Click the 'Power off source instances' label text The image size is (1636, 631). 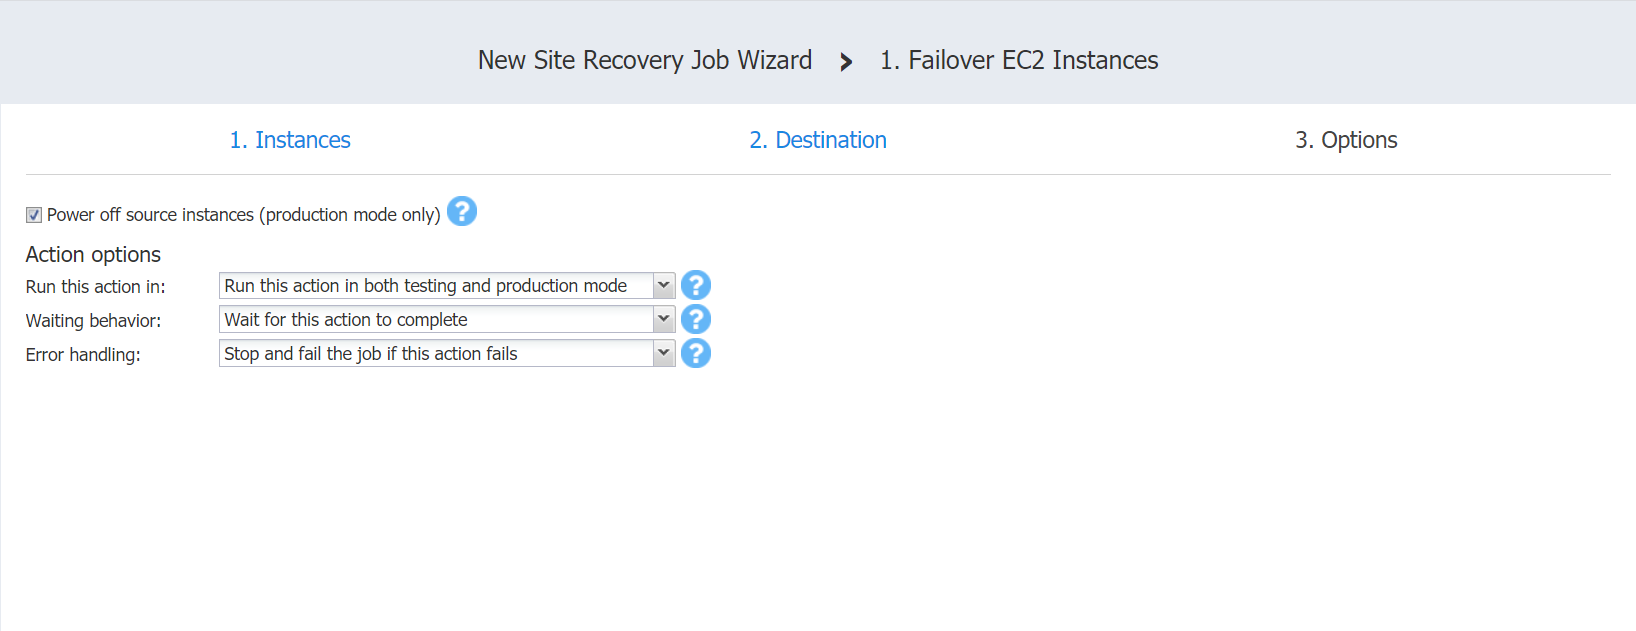pyautogui.click(x=243, y=215)
